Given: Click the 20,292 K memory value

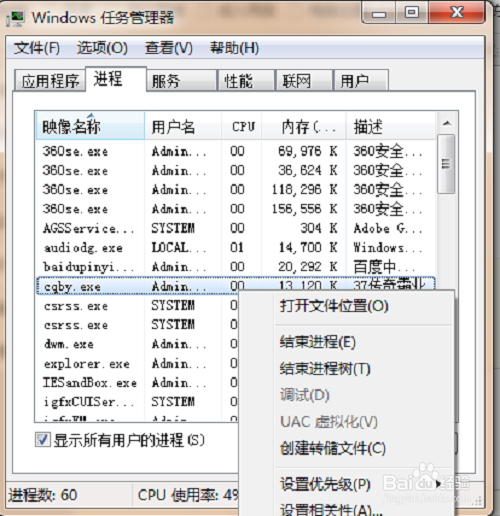Looking at the screenshot, I should point(308,267).
